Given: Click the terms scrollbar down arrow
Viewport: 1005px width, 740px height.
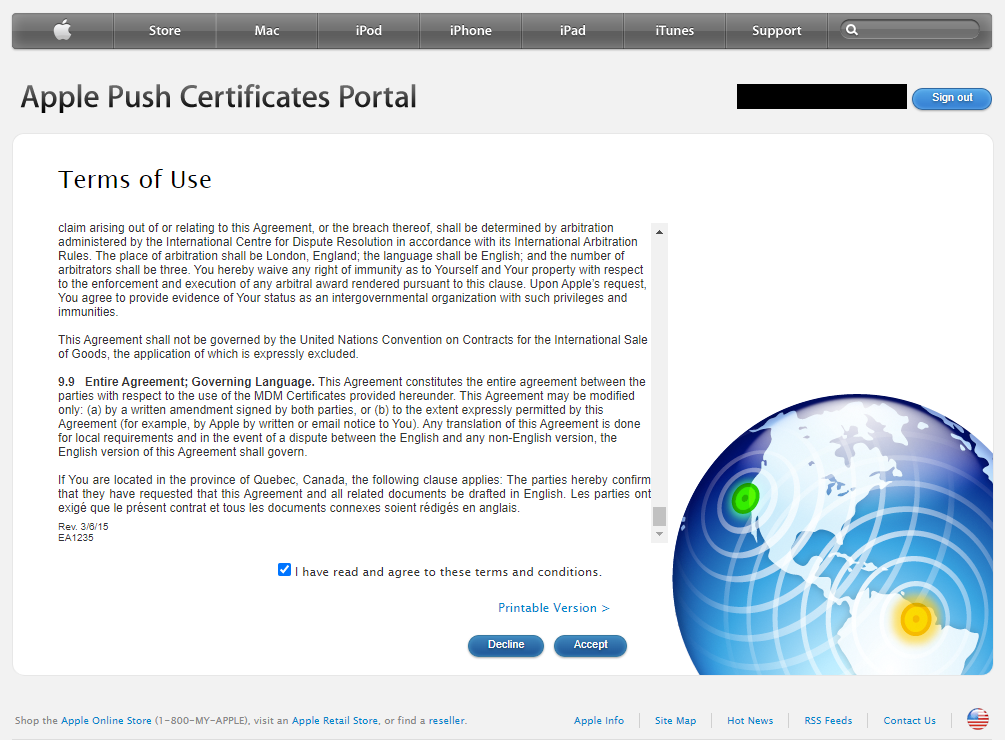Looking at the screenshot, I should pos(659,534).
